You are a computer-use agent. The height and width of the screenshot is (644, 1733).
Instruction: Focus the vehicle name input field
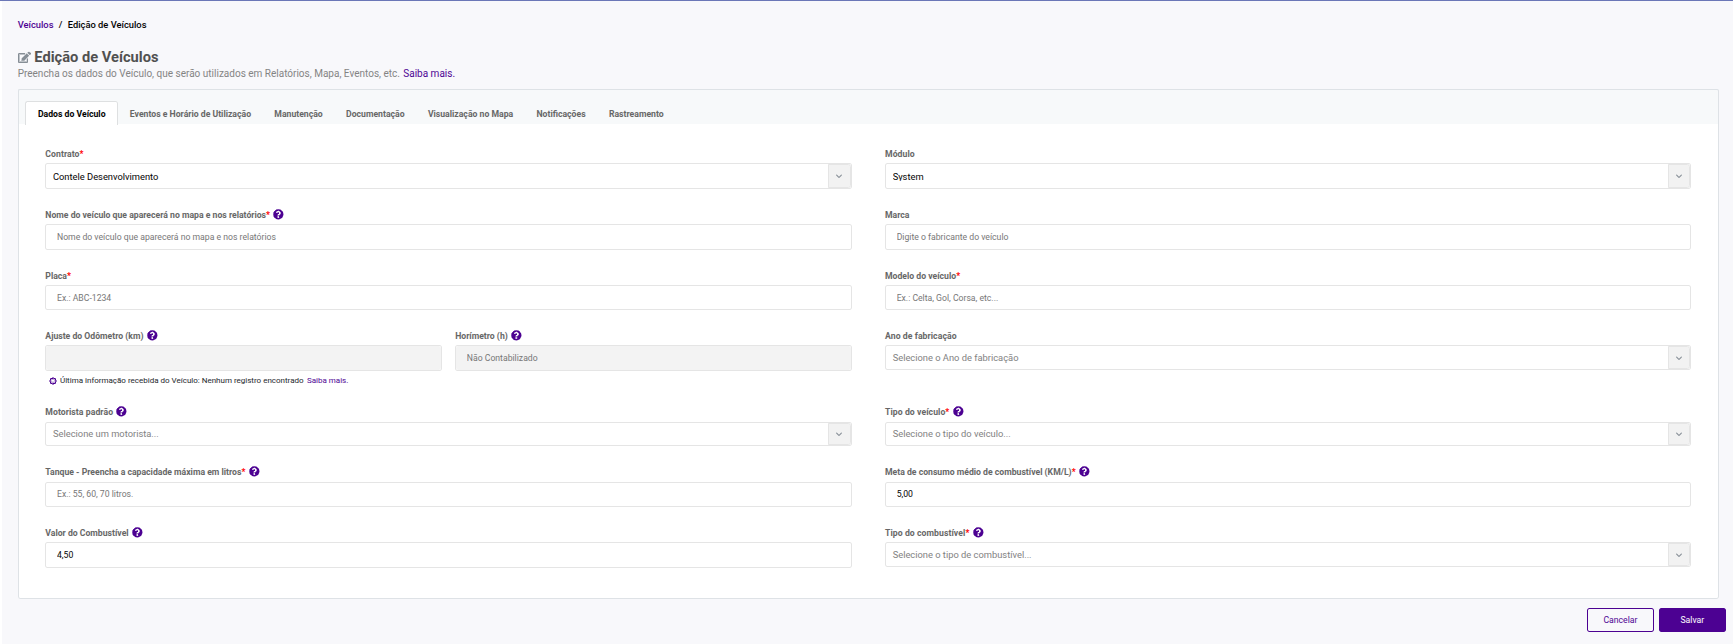tap(448, 237)
